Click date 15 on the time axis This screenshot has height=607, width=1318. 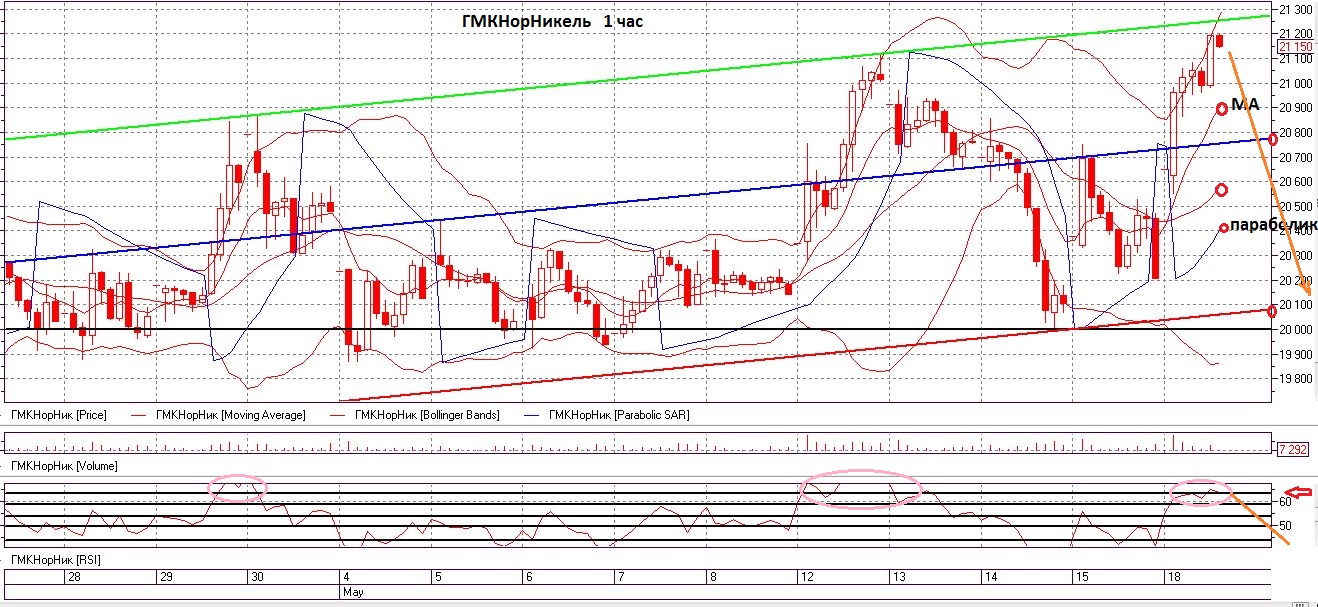(x=1081, y=578)
